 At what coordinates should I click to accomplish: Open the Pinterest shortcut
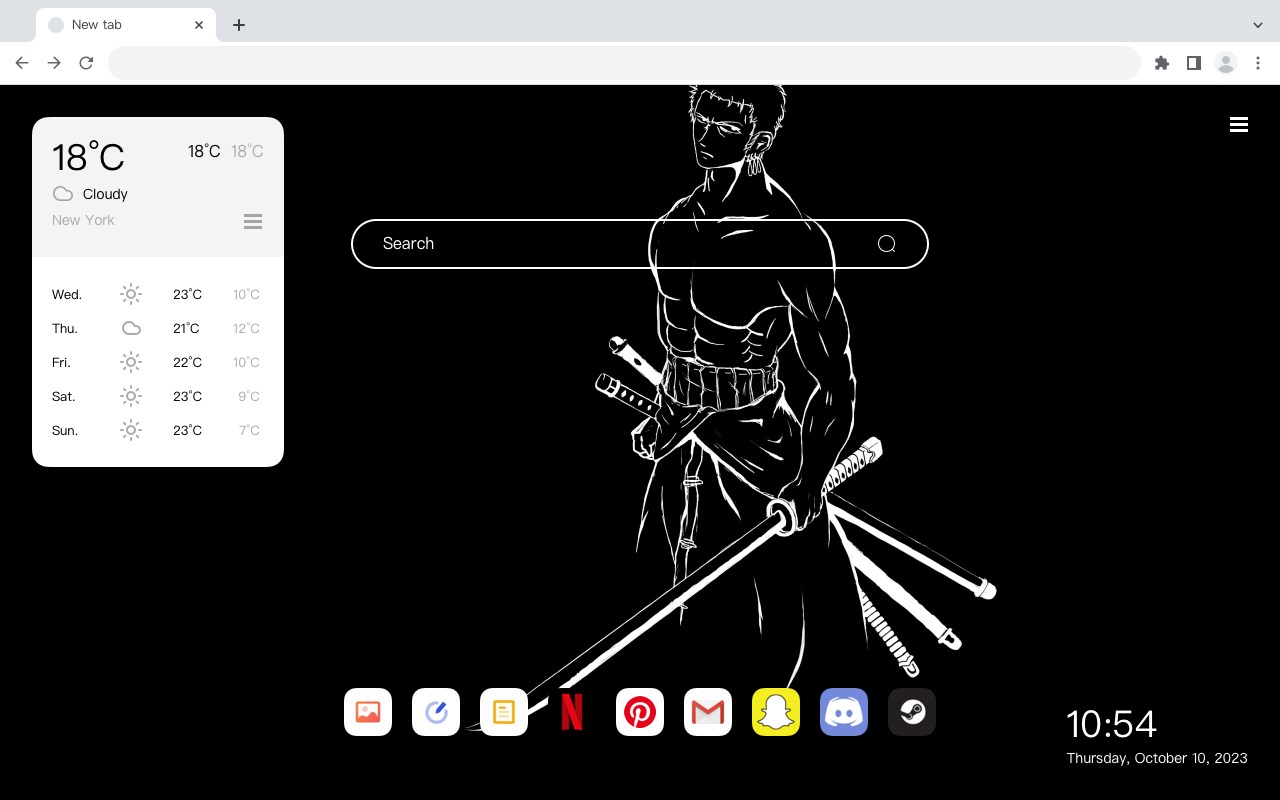point(640,712)
